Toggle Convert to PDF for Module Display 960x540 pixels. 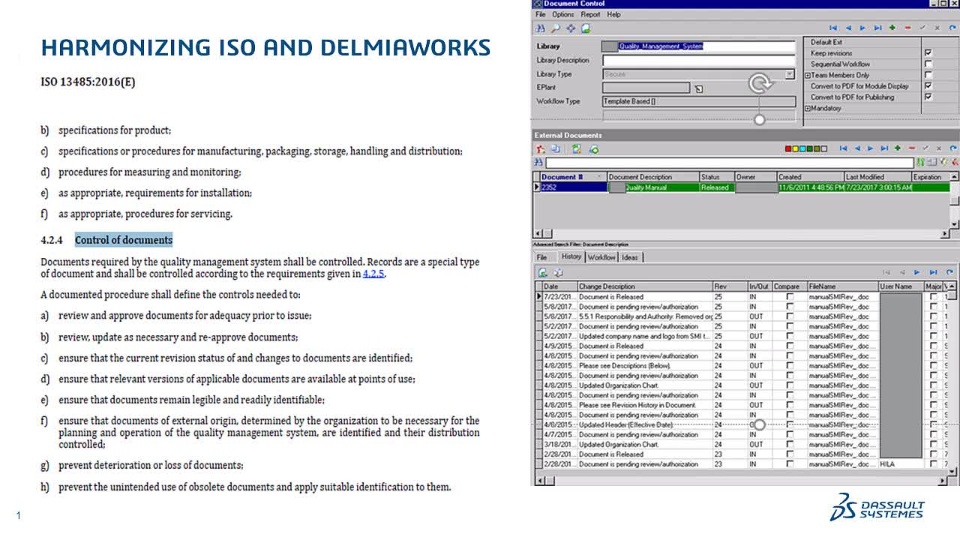pos(928,86)
